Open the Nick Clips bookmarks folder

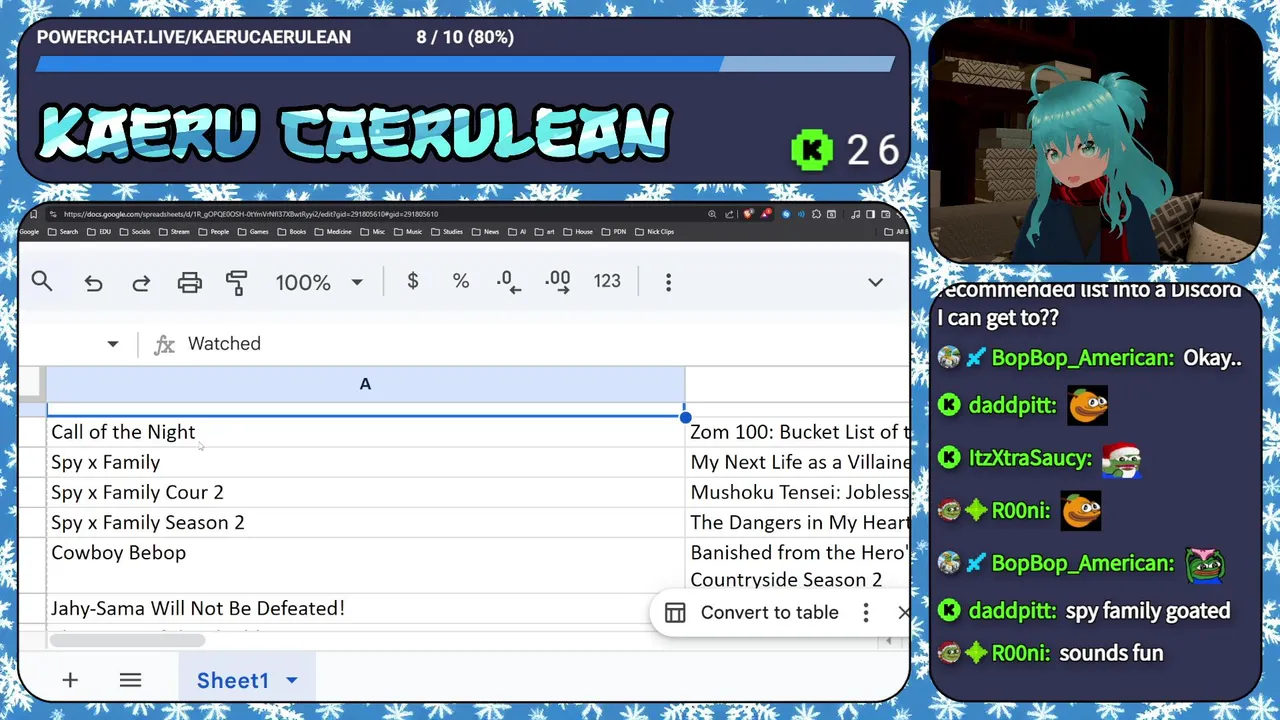coord(655,232)
